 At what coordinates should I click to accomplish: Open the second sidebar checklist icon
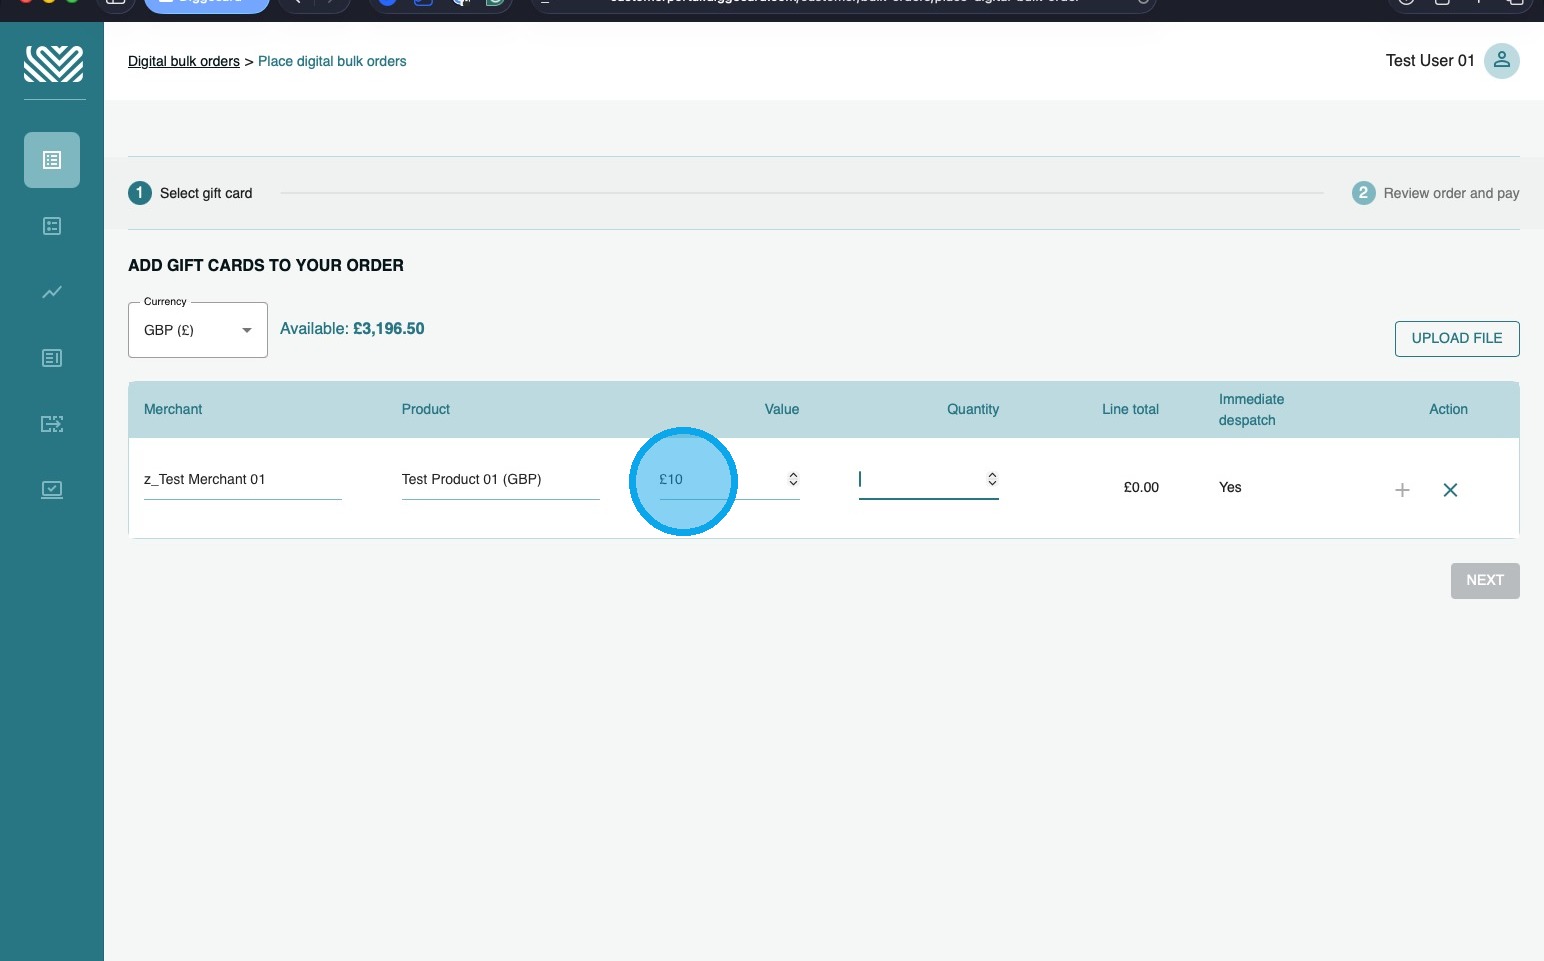[x=52, y=226]
